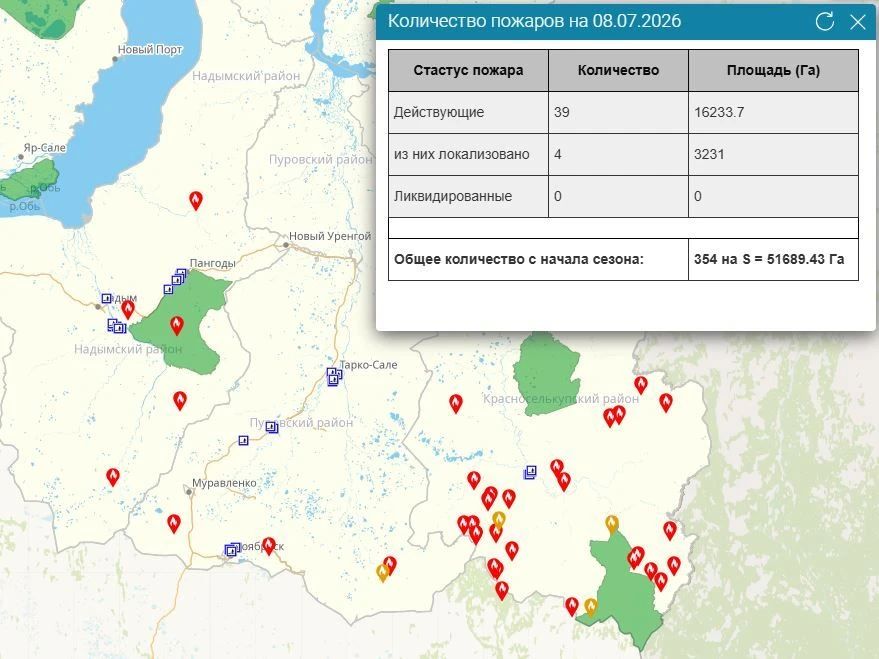
Task: Click the Действующие row in the table
Action: click(x=623, y=112)
